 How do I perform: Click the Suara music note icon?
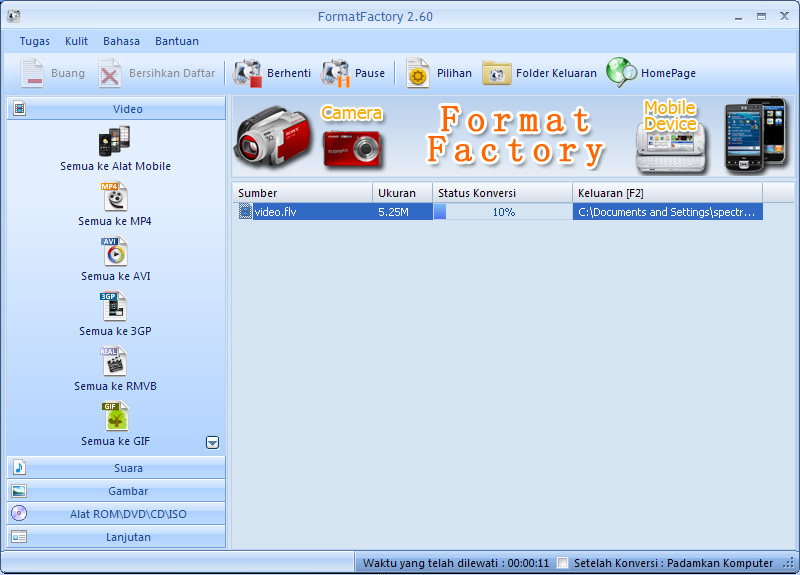click(19, 467)
